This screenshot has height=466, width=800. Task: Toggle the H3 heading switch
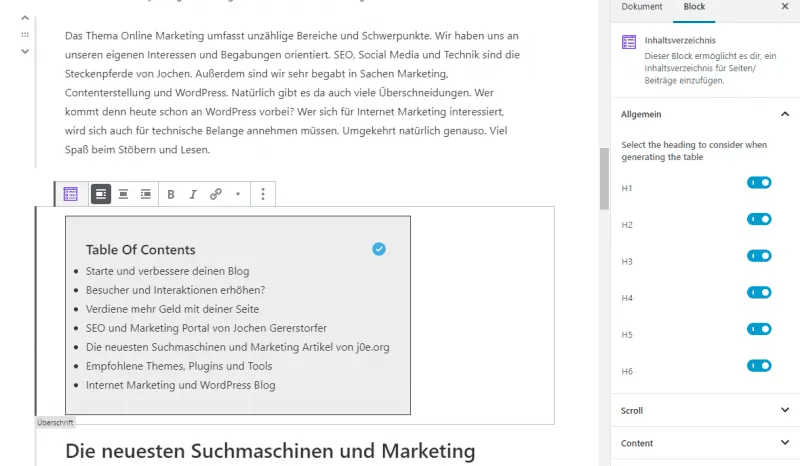pyautogui.click(x=759, y=256)
